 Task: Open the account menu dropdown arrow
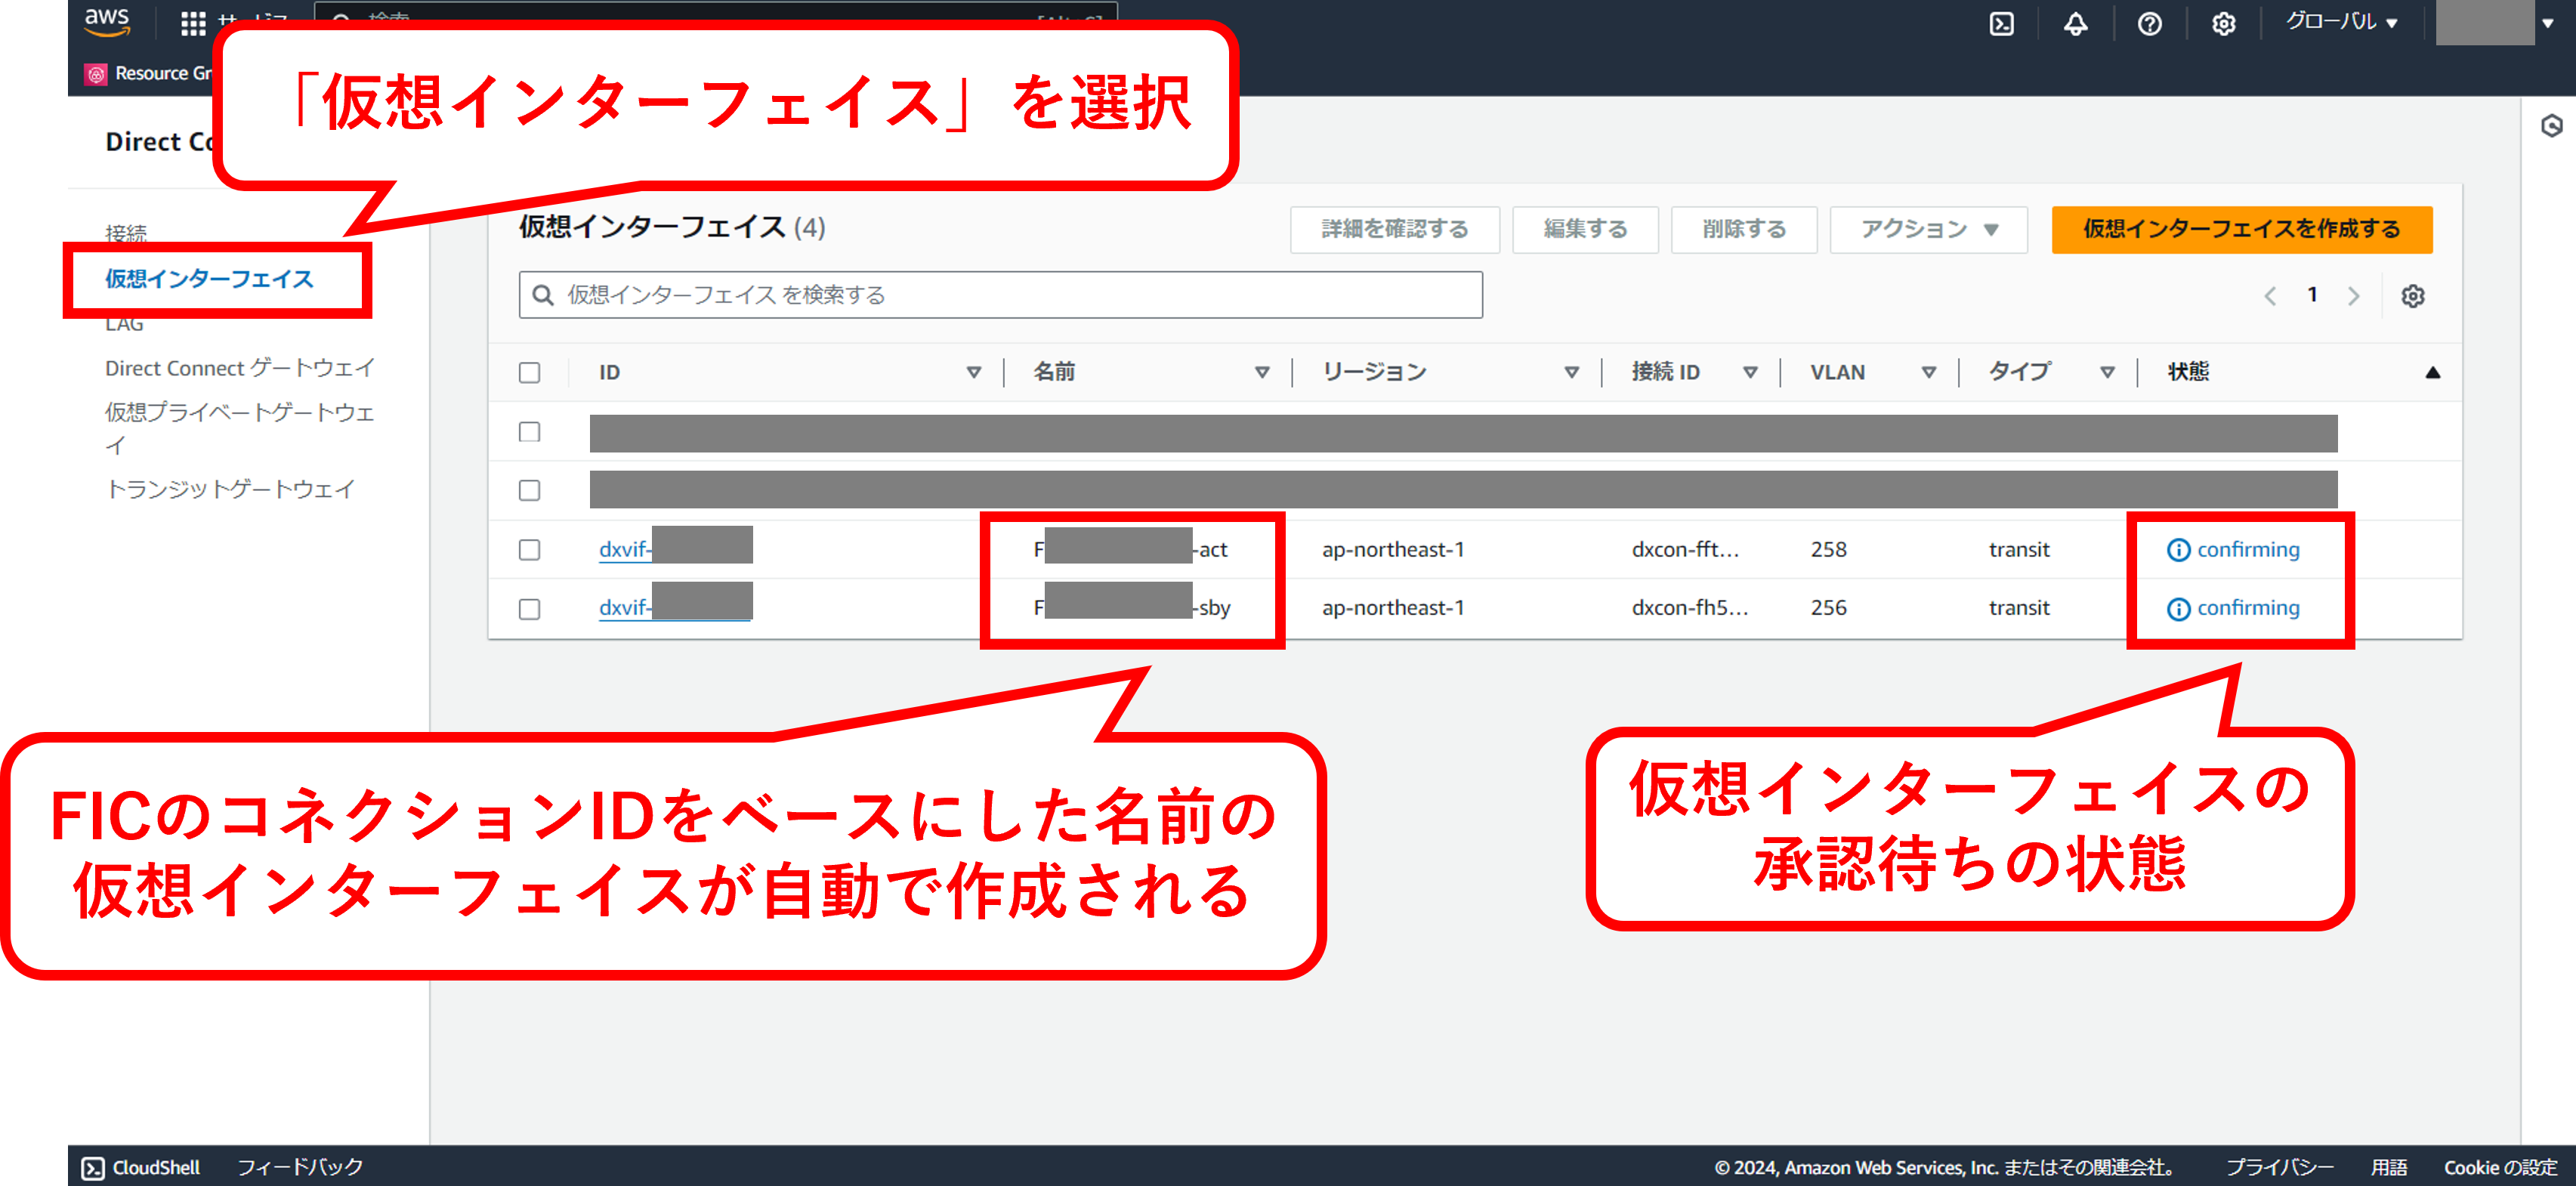coord(2547,23)
